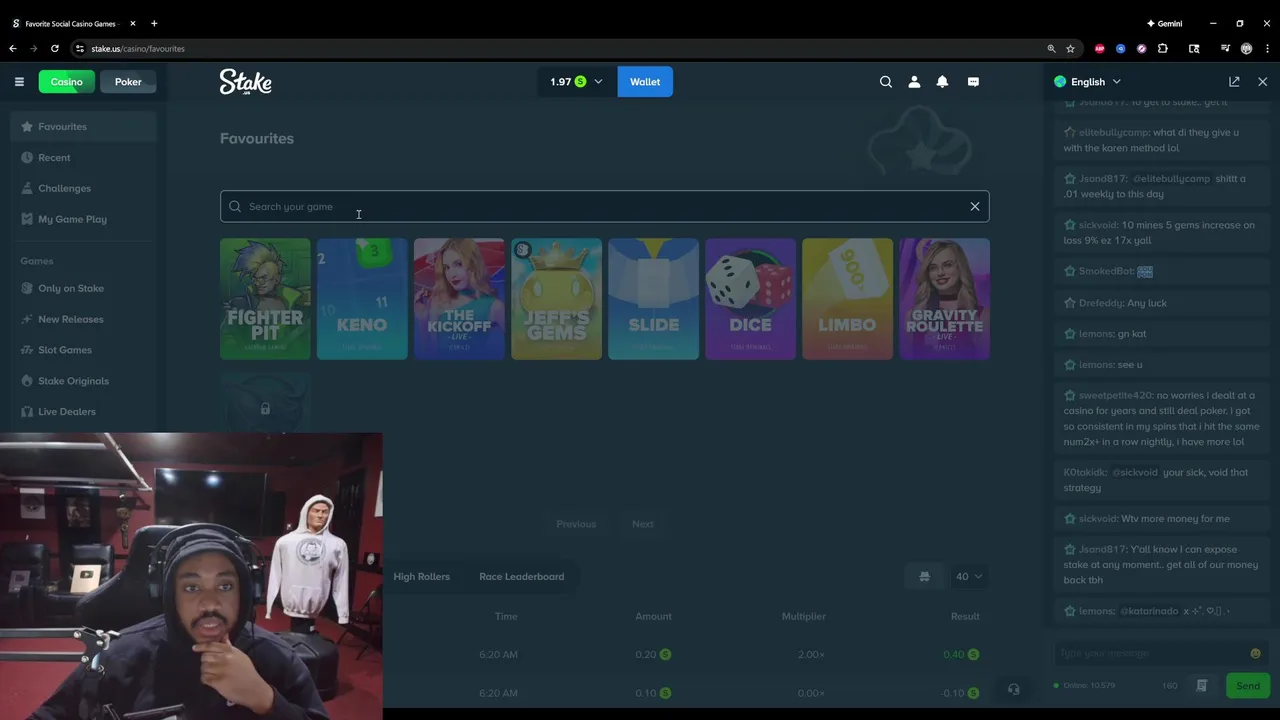This screenshot has width=1280, height=720.
Task: Click the chat message input field
Action: click(1150, 653)
